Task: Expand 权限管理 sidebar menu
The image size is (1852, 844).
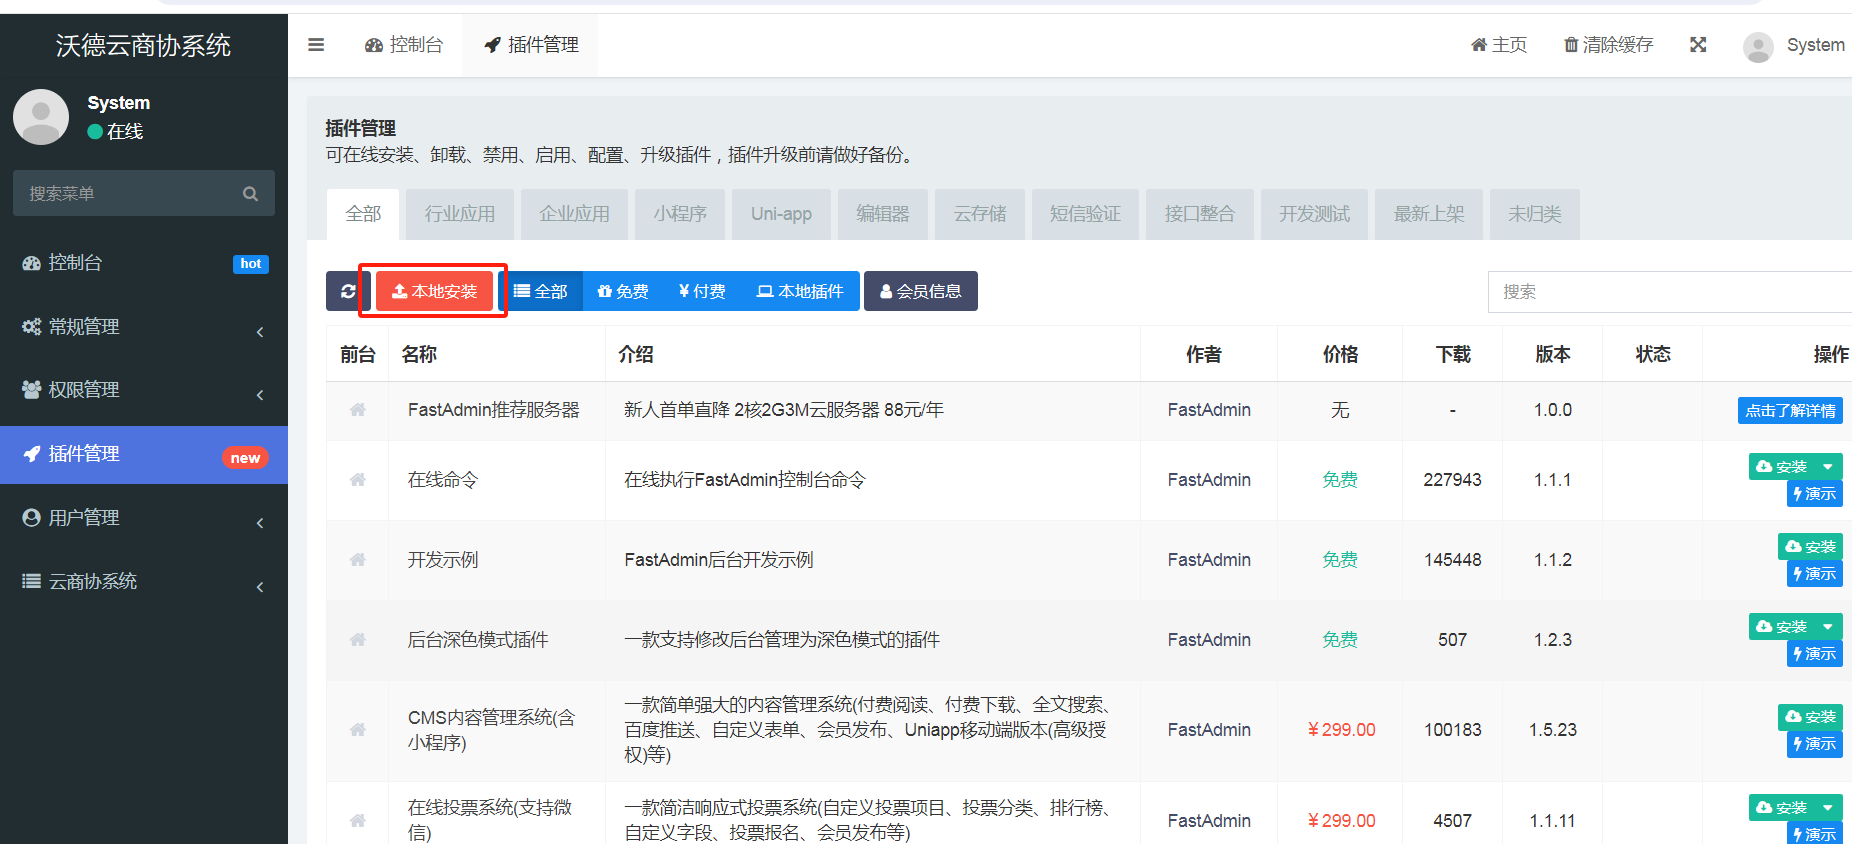Action: (x=144, y=390)
